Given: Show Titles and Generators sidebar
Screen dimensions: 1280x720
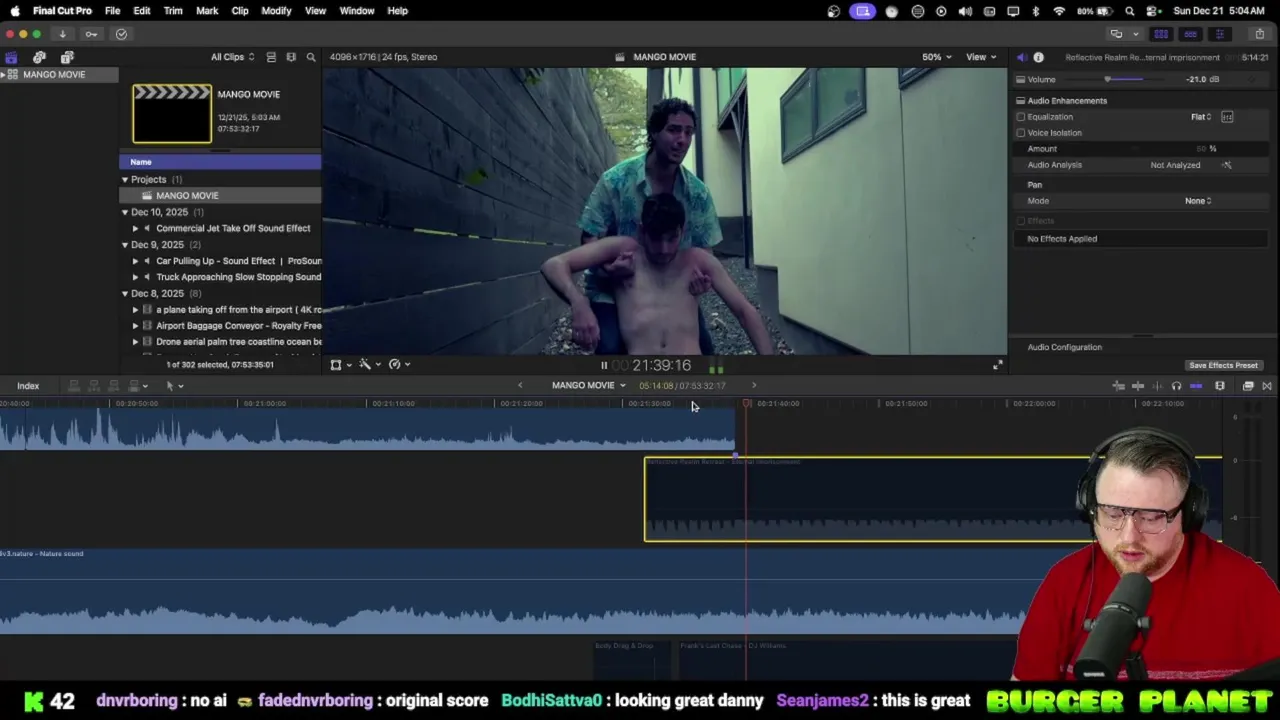Looking at the screenshot, I should [67, 57].
